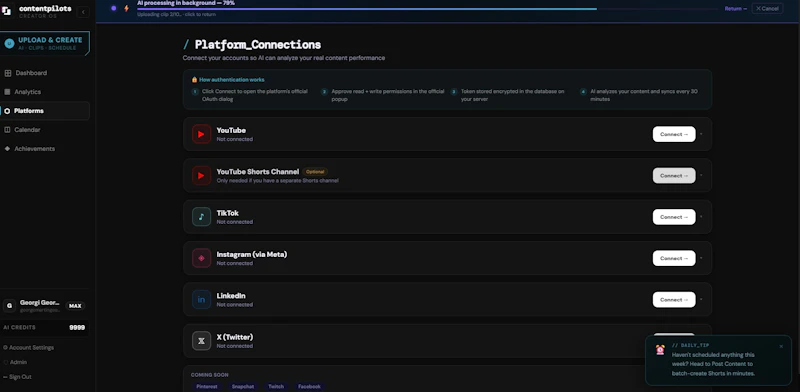
Task: Click the Calendar icon in sidebar
Action: click(x=7, y=130)
